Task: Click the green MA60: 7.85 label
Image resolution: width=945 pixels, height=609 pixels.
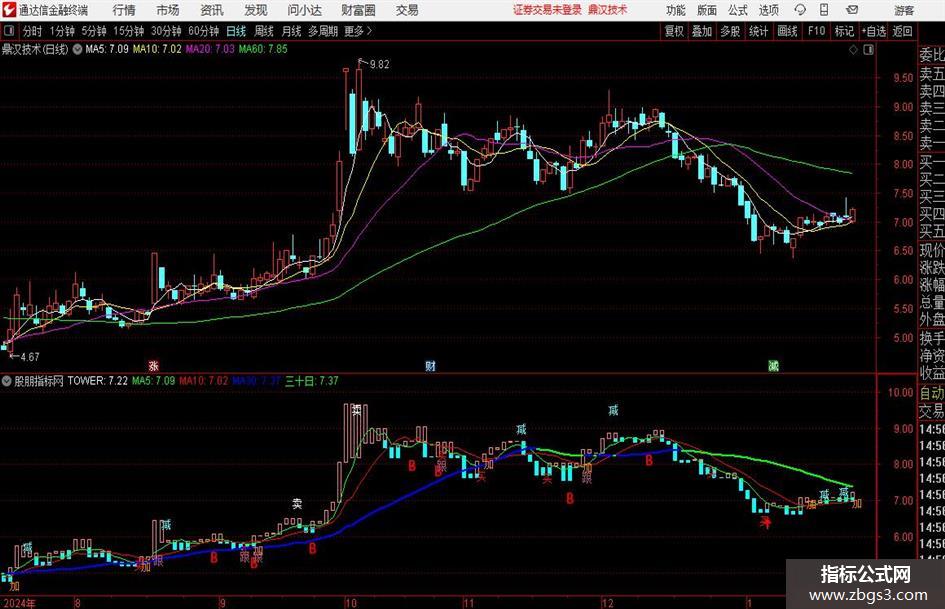Action: pos(263,49)
